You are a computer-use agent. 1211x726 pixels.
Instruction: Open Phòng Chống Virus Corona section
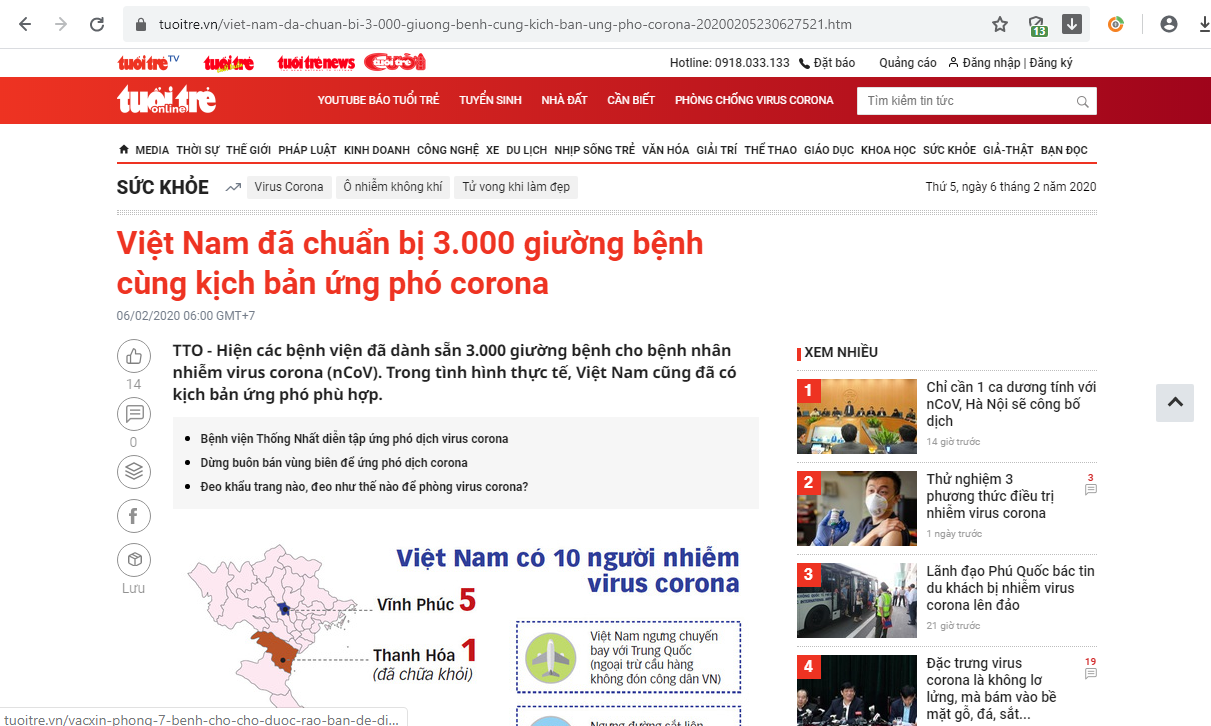tap(754, 100)
